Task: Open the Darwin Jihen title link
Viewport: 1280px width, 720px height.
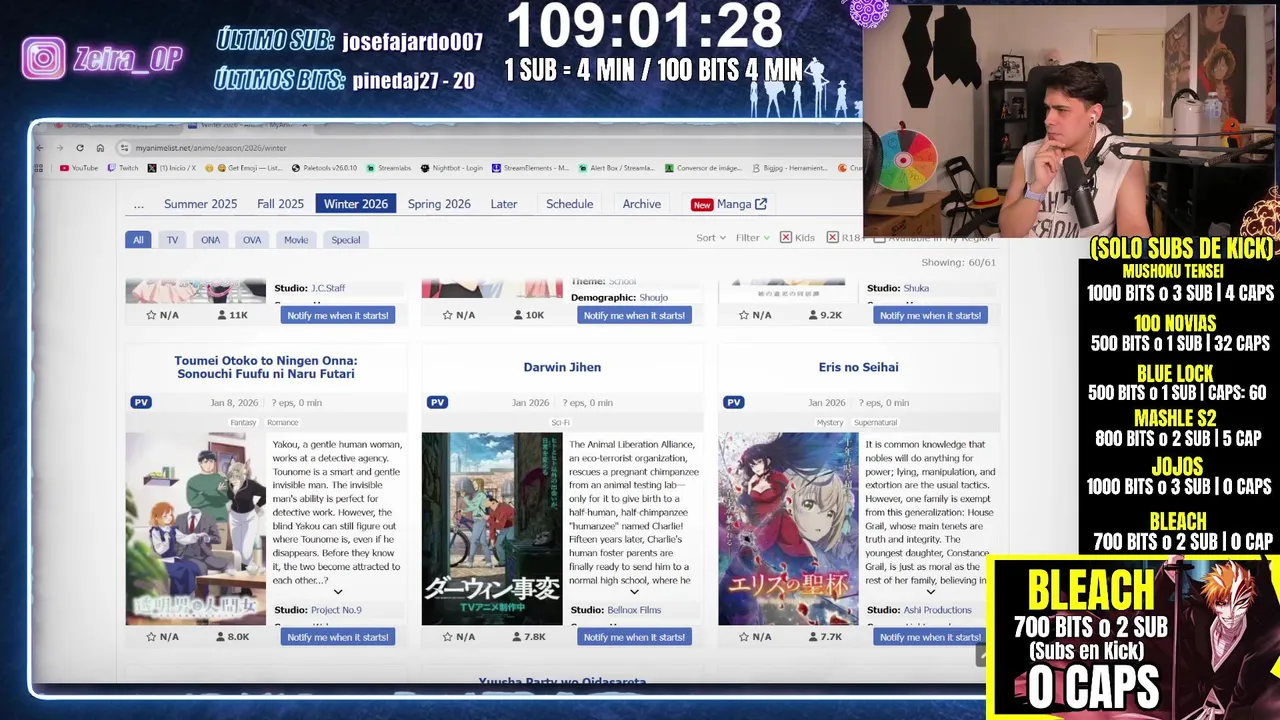Action: tap(562, 367)
